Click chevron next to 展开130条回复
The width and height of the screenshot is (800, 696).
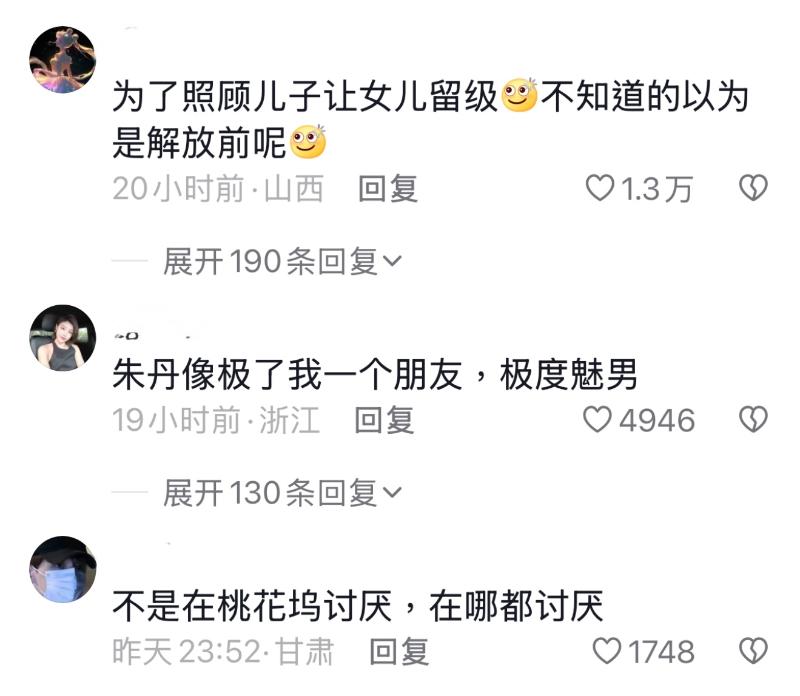click(392, 493)
